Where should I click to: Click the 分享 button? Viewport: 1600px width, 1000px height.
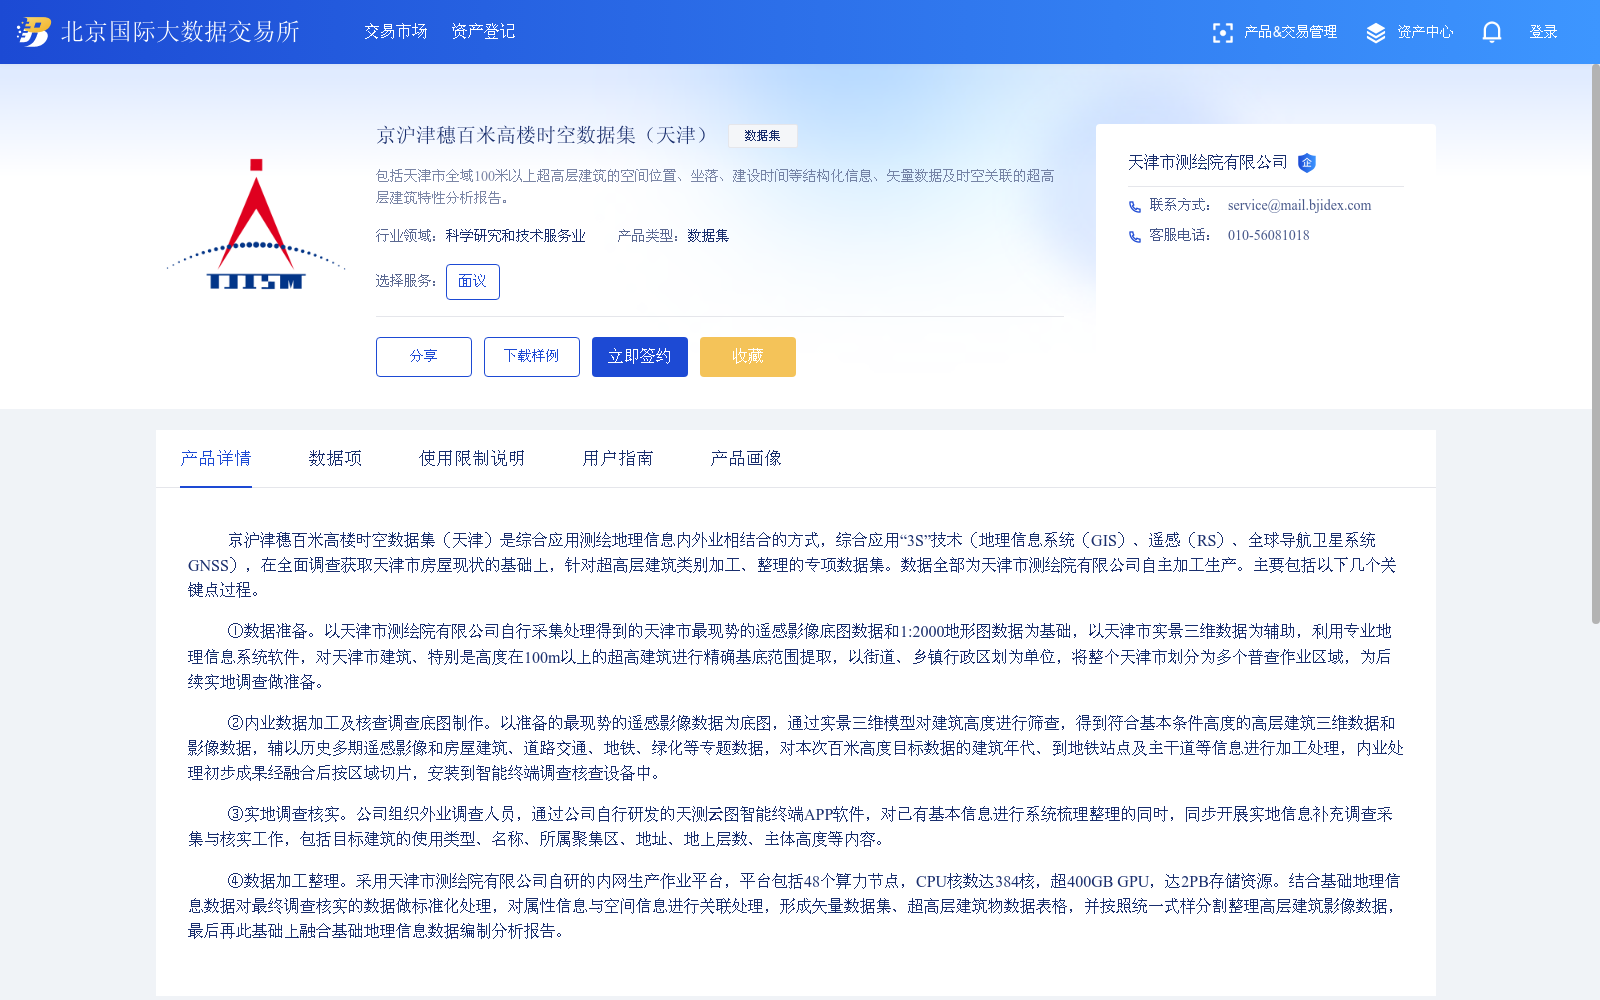pyautogui.click(x=424, y=357)
